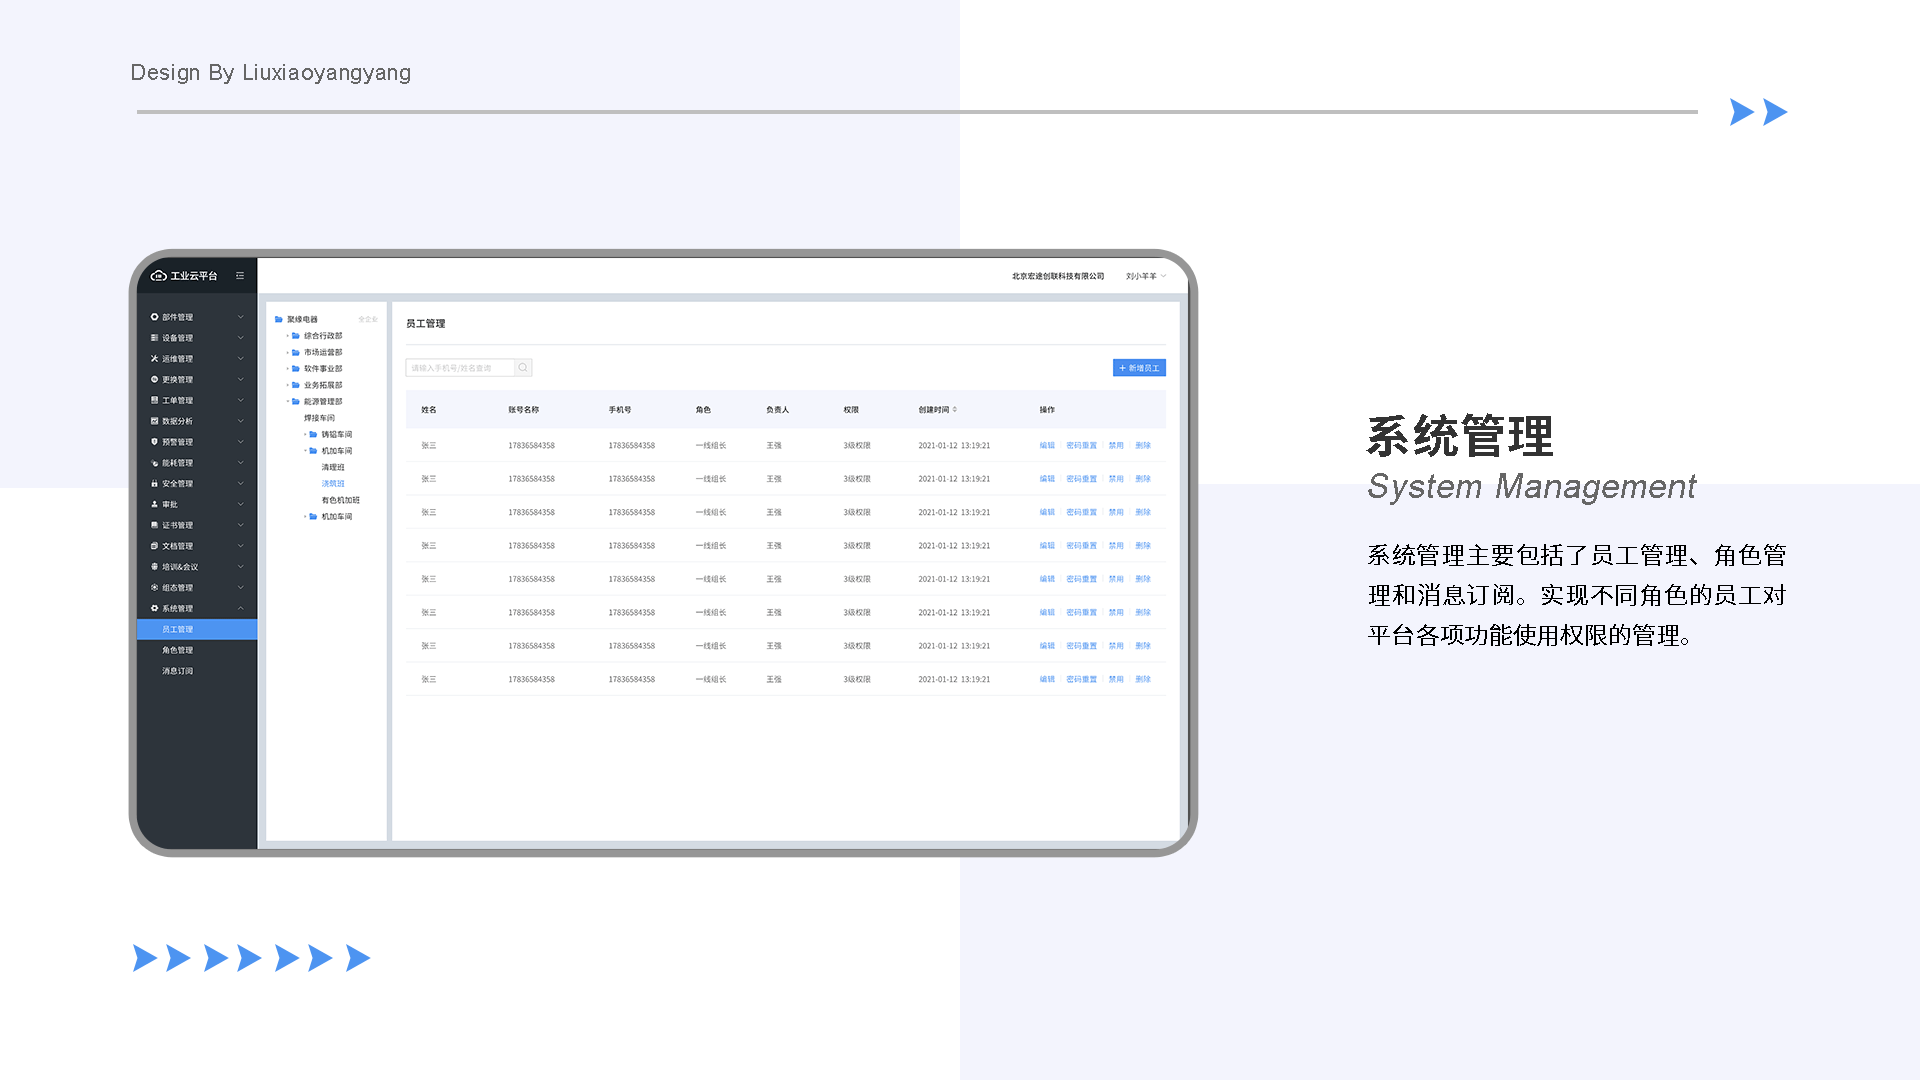1920x1080 pixels.
Task: Collapse the 系统管理 menu chevron
Action: click(x=241, y=608)
